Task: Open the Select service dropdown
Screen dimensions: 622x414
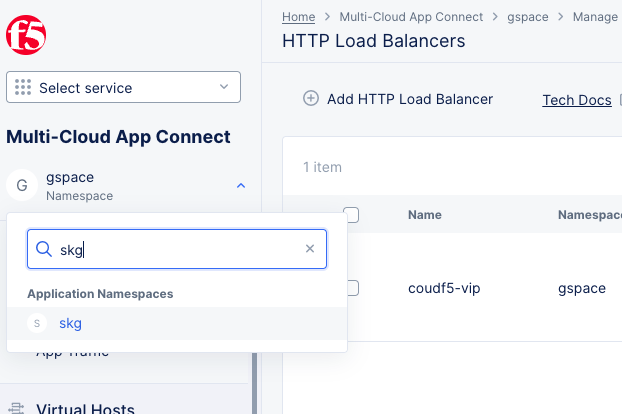Action: tap(123, 88)
